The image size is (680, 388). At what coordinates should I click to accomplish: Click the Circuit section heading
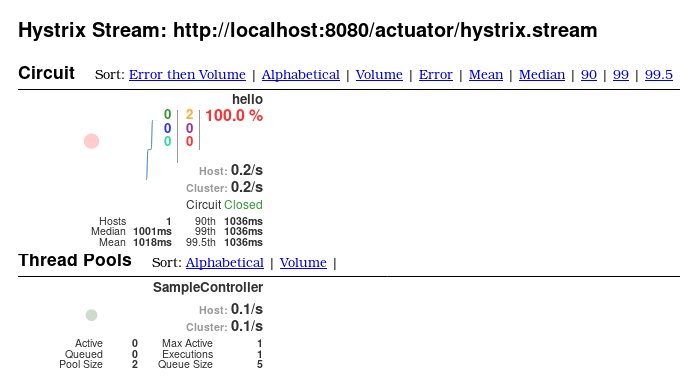[46, 73]
